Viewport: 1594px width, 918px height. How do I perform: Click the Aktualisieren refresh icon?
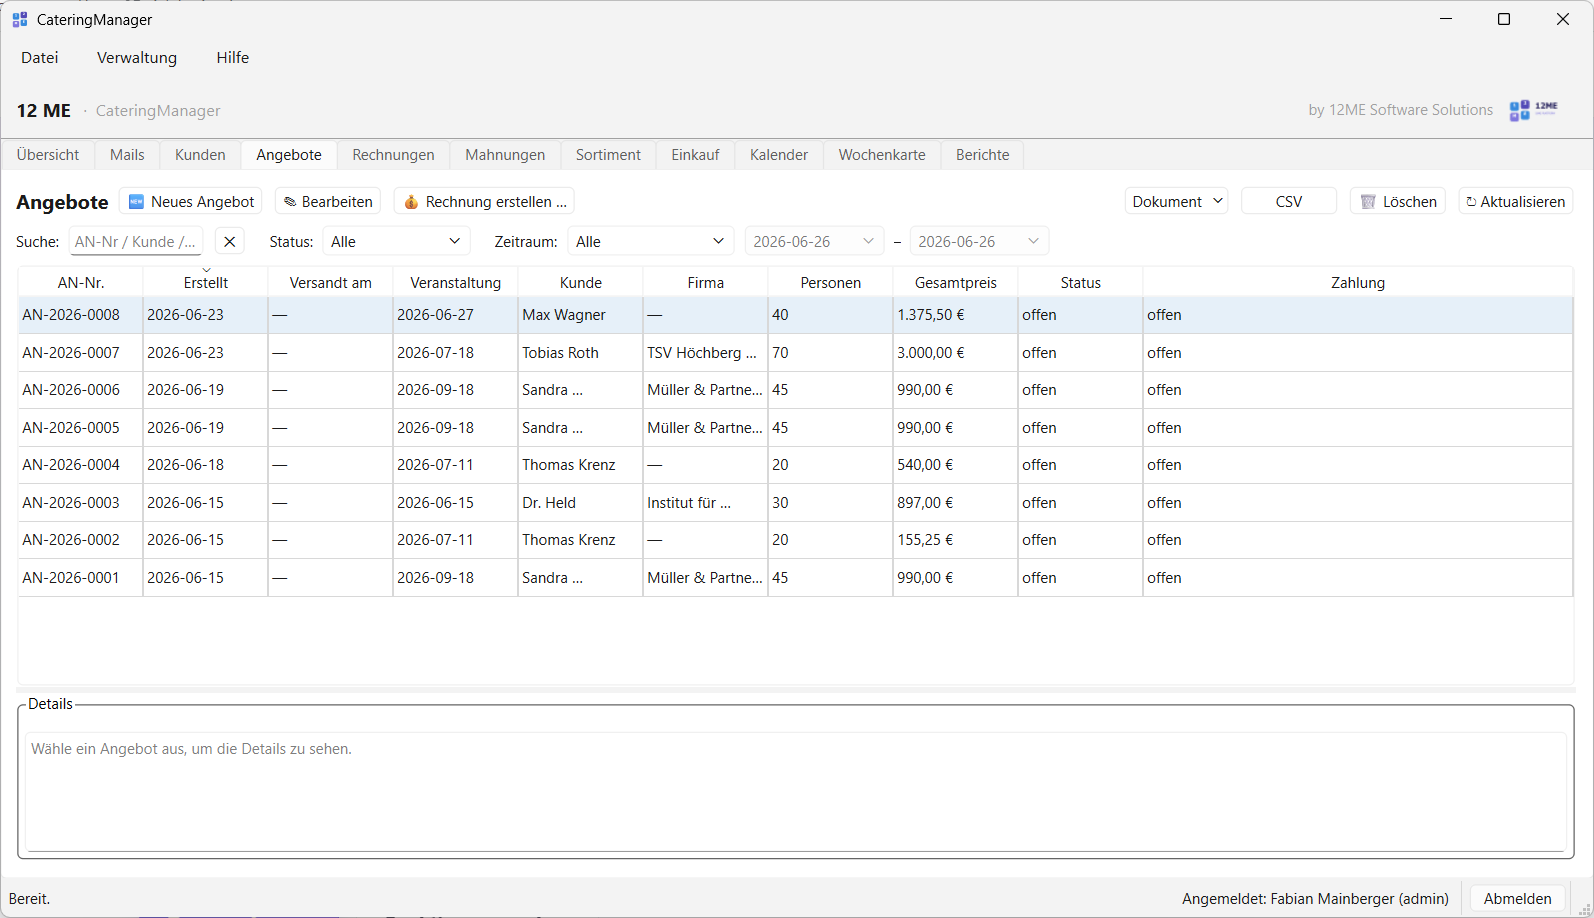(x=1471, y=202)
